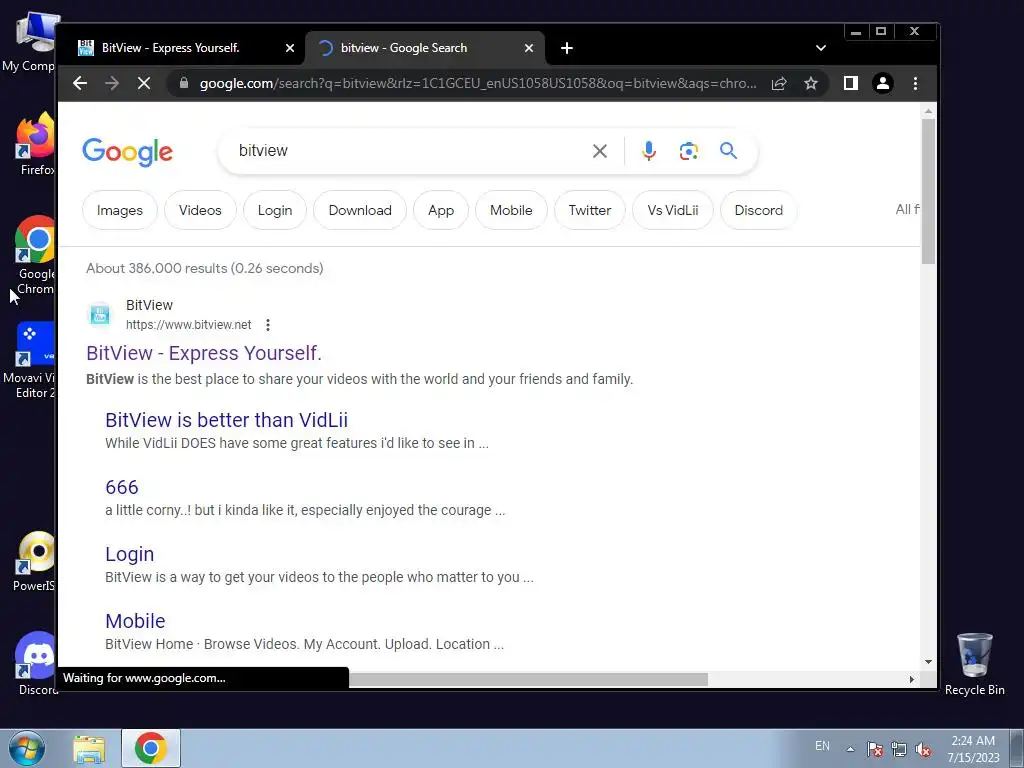Switch to the BitView - Express Yourself tab
This screenshot has height=768, width=1024.
[x=183, y=48]
